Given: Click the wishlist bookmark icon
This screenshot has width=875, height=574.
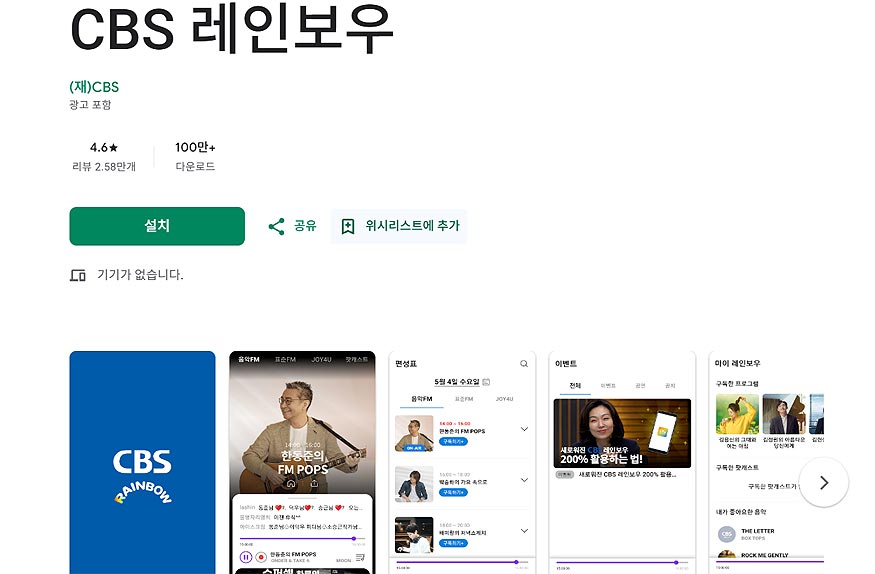Looking at the screenshot, I should [x=348, y=226].
